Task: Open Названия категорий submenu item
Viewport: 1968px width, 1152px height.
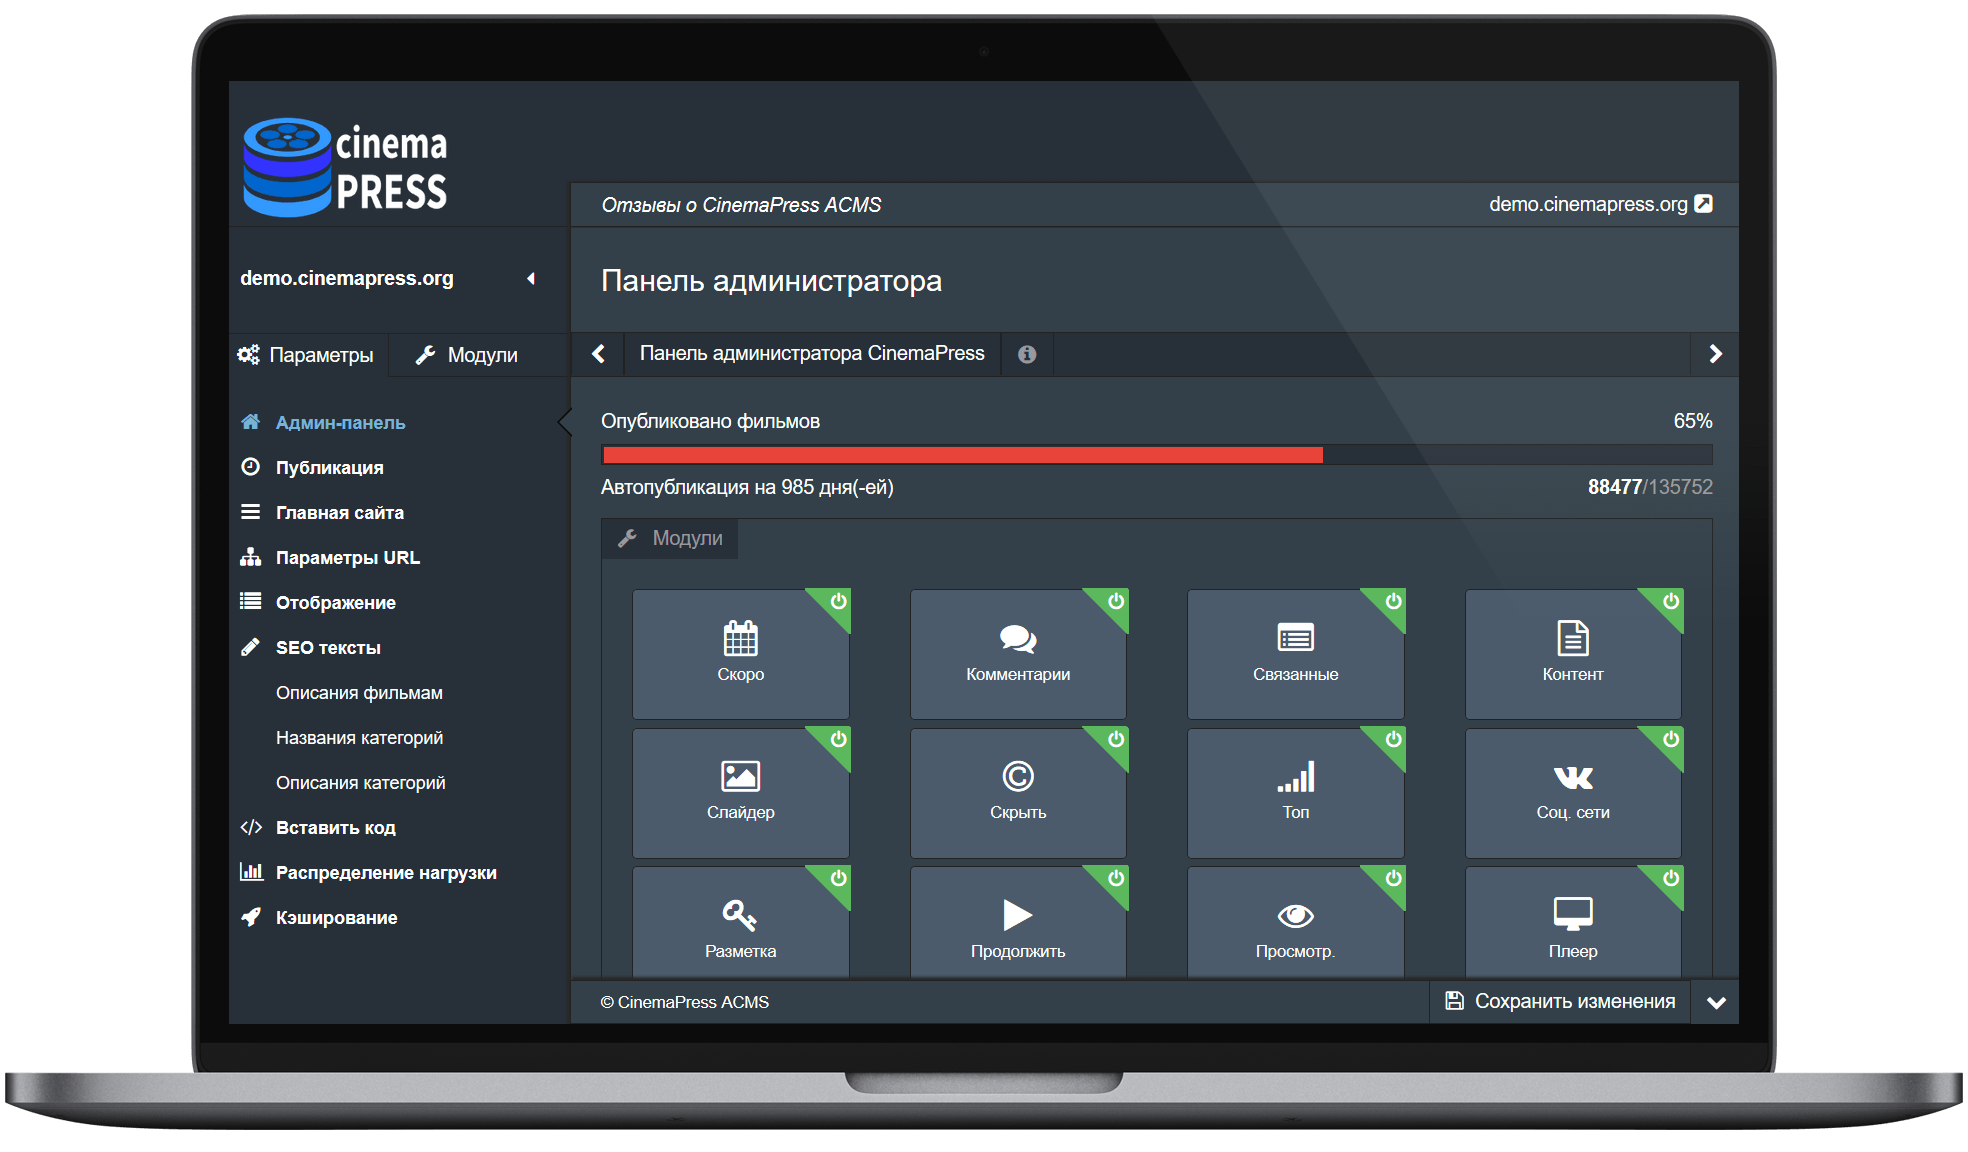Action: tap(359, 738)
